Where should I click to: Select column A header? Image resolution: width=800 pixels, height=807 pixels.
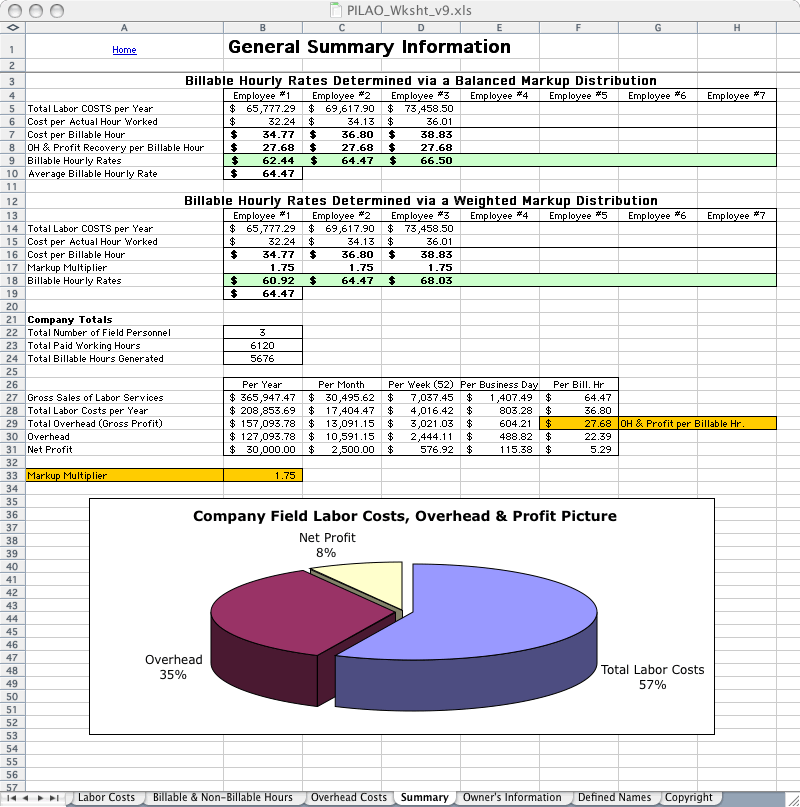click(124, 28)
